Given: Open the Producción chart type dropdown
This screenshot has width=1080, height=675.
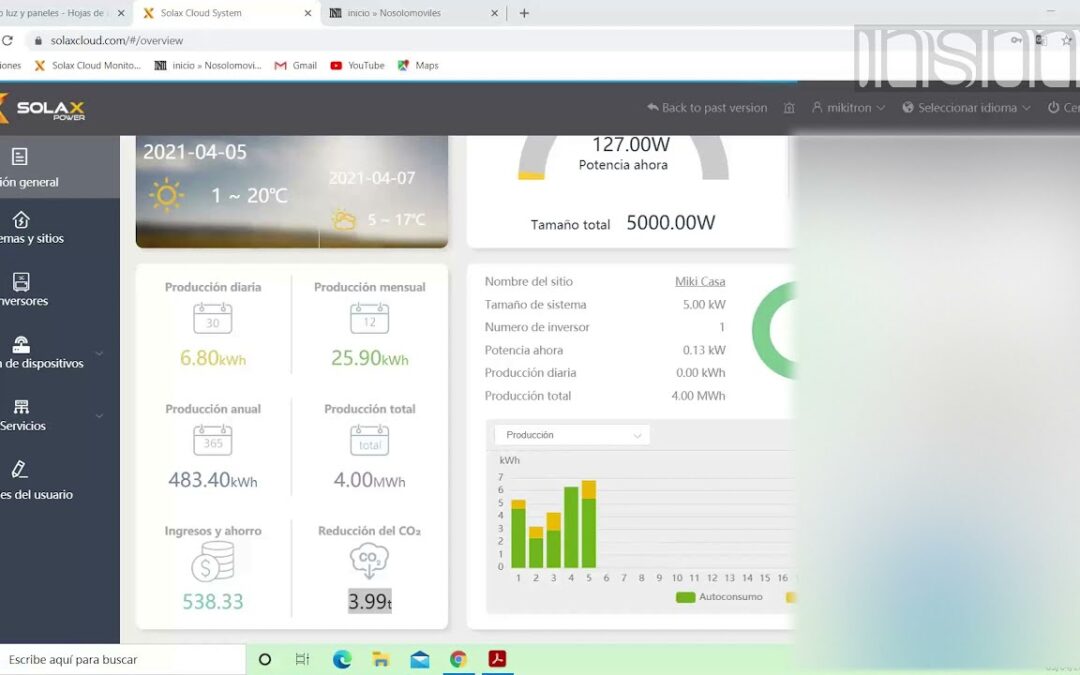Looking at the screenshot, I should click(x=572, y=435).
